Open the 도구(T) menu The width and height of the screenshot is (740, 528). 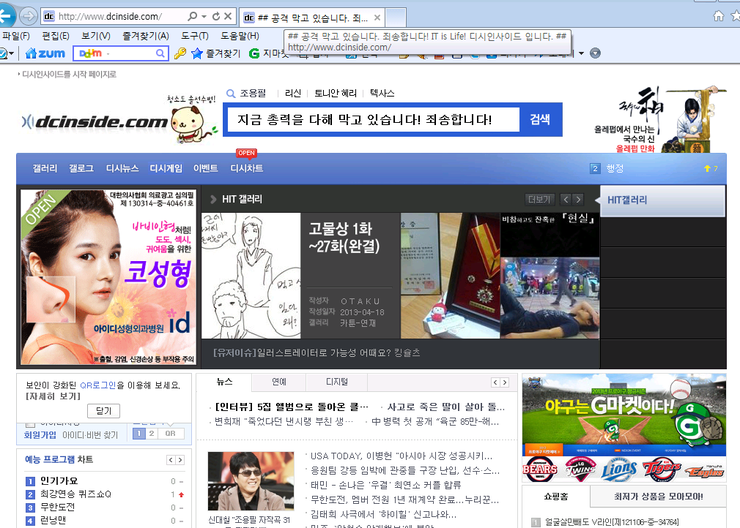coord(194,36)
